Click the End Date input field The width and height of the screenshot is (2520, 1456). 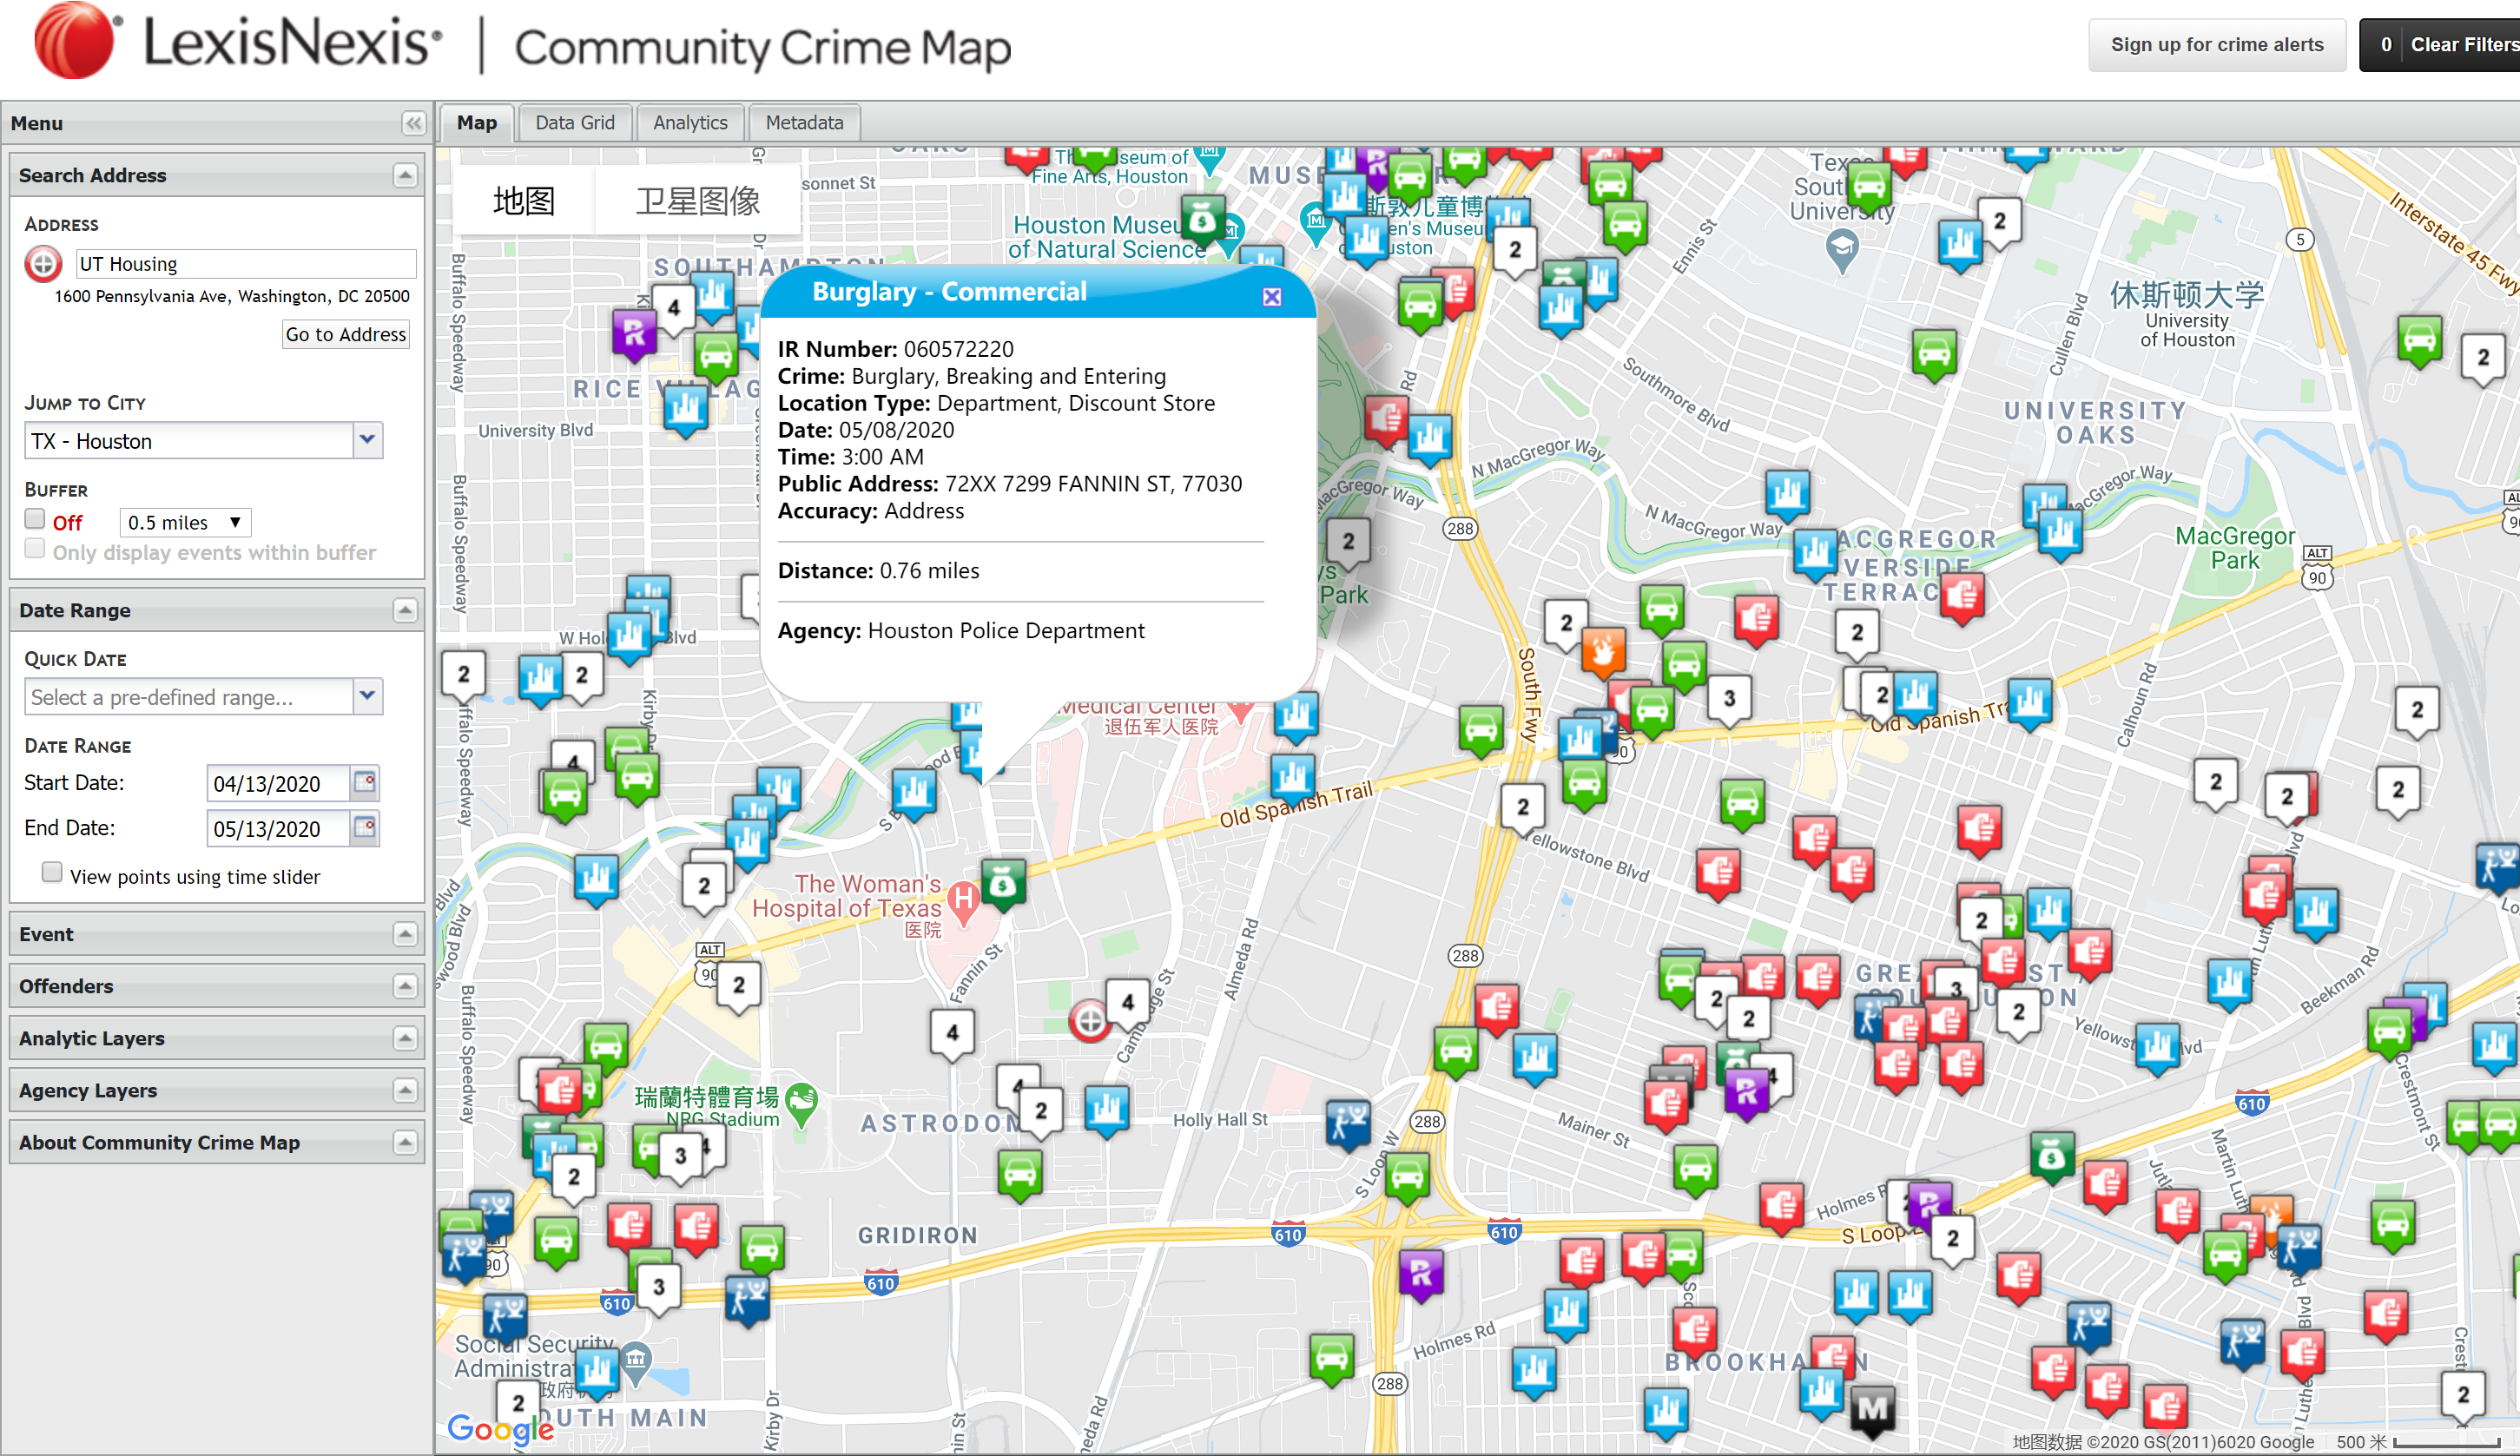pos(279,829)
